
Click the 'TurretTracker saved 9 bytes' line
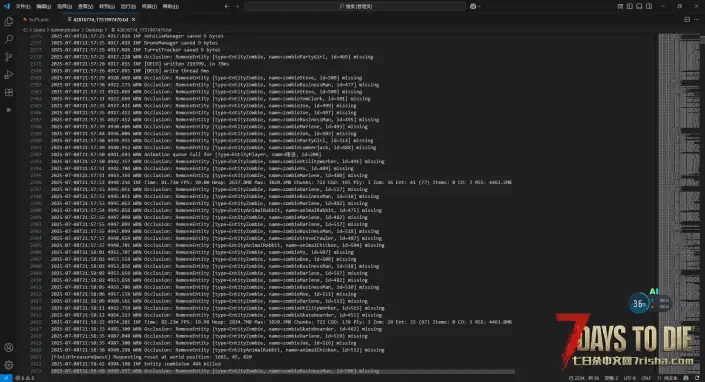tap(135, 50)
